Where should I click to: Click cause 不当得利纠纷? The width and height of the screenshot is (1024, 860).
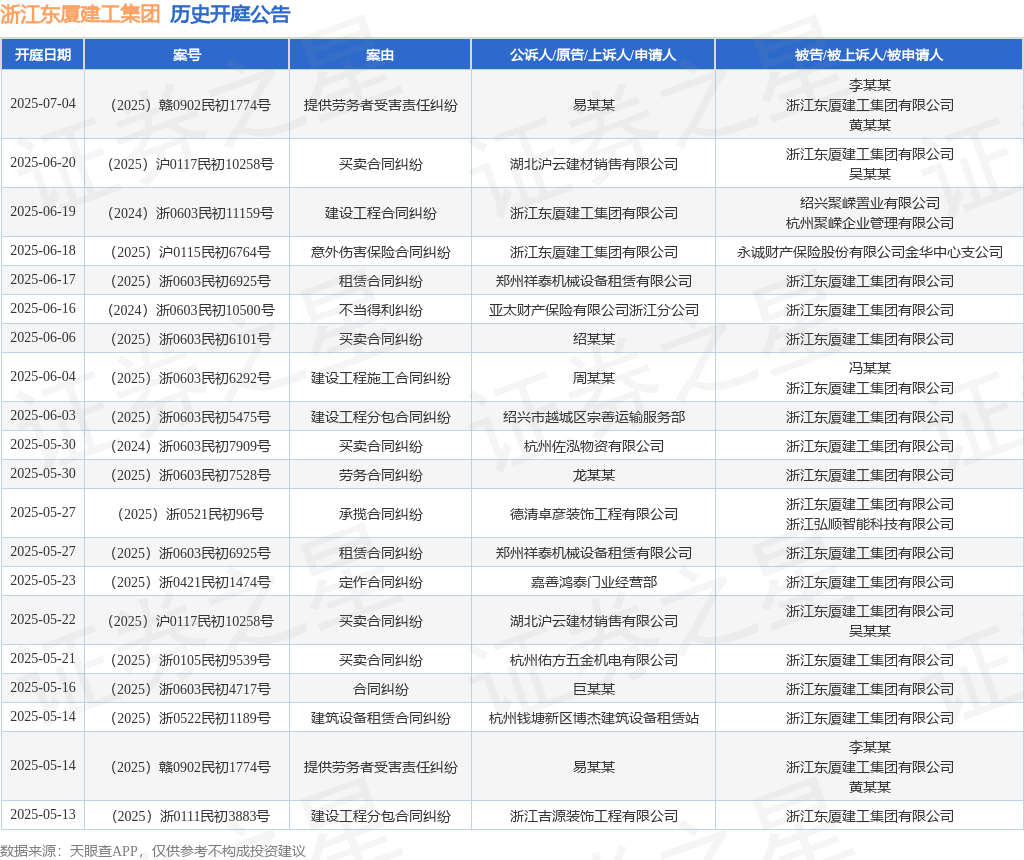[380, 310]
